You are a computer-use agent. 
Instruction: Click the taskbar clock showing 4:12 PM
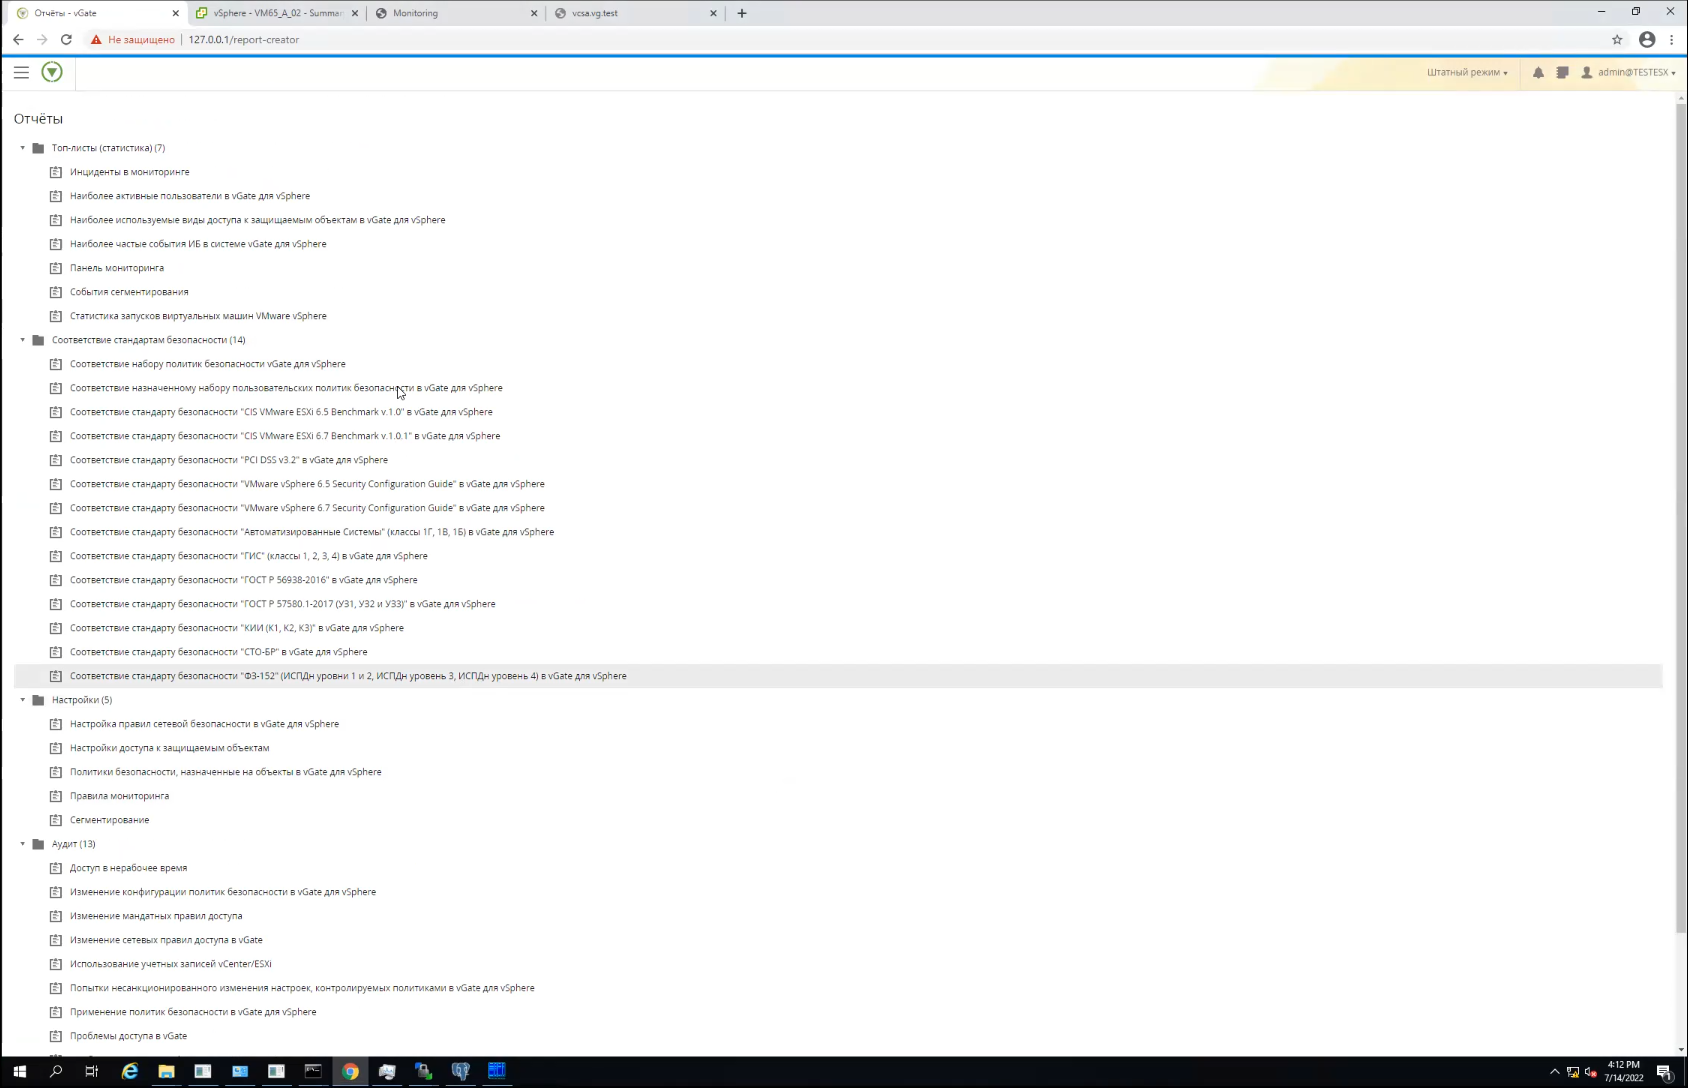(x=1624, y=1071)
